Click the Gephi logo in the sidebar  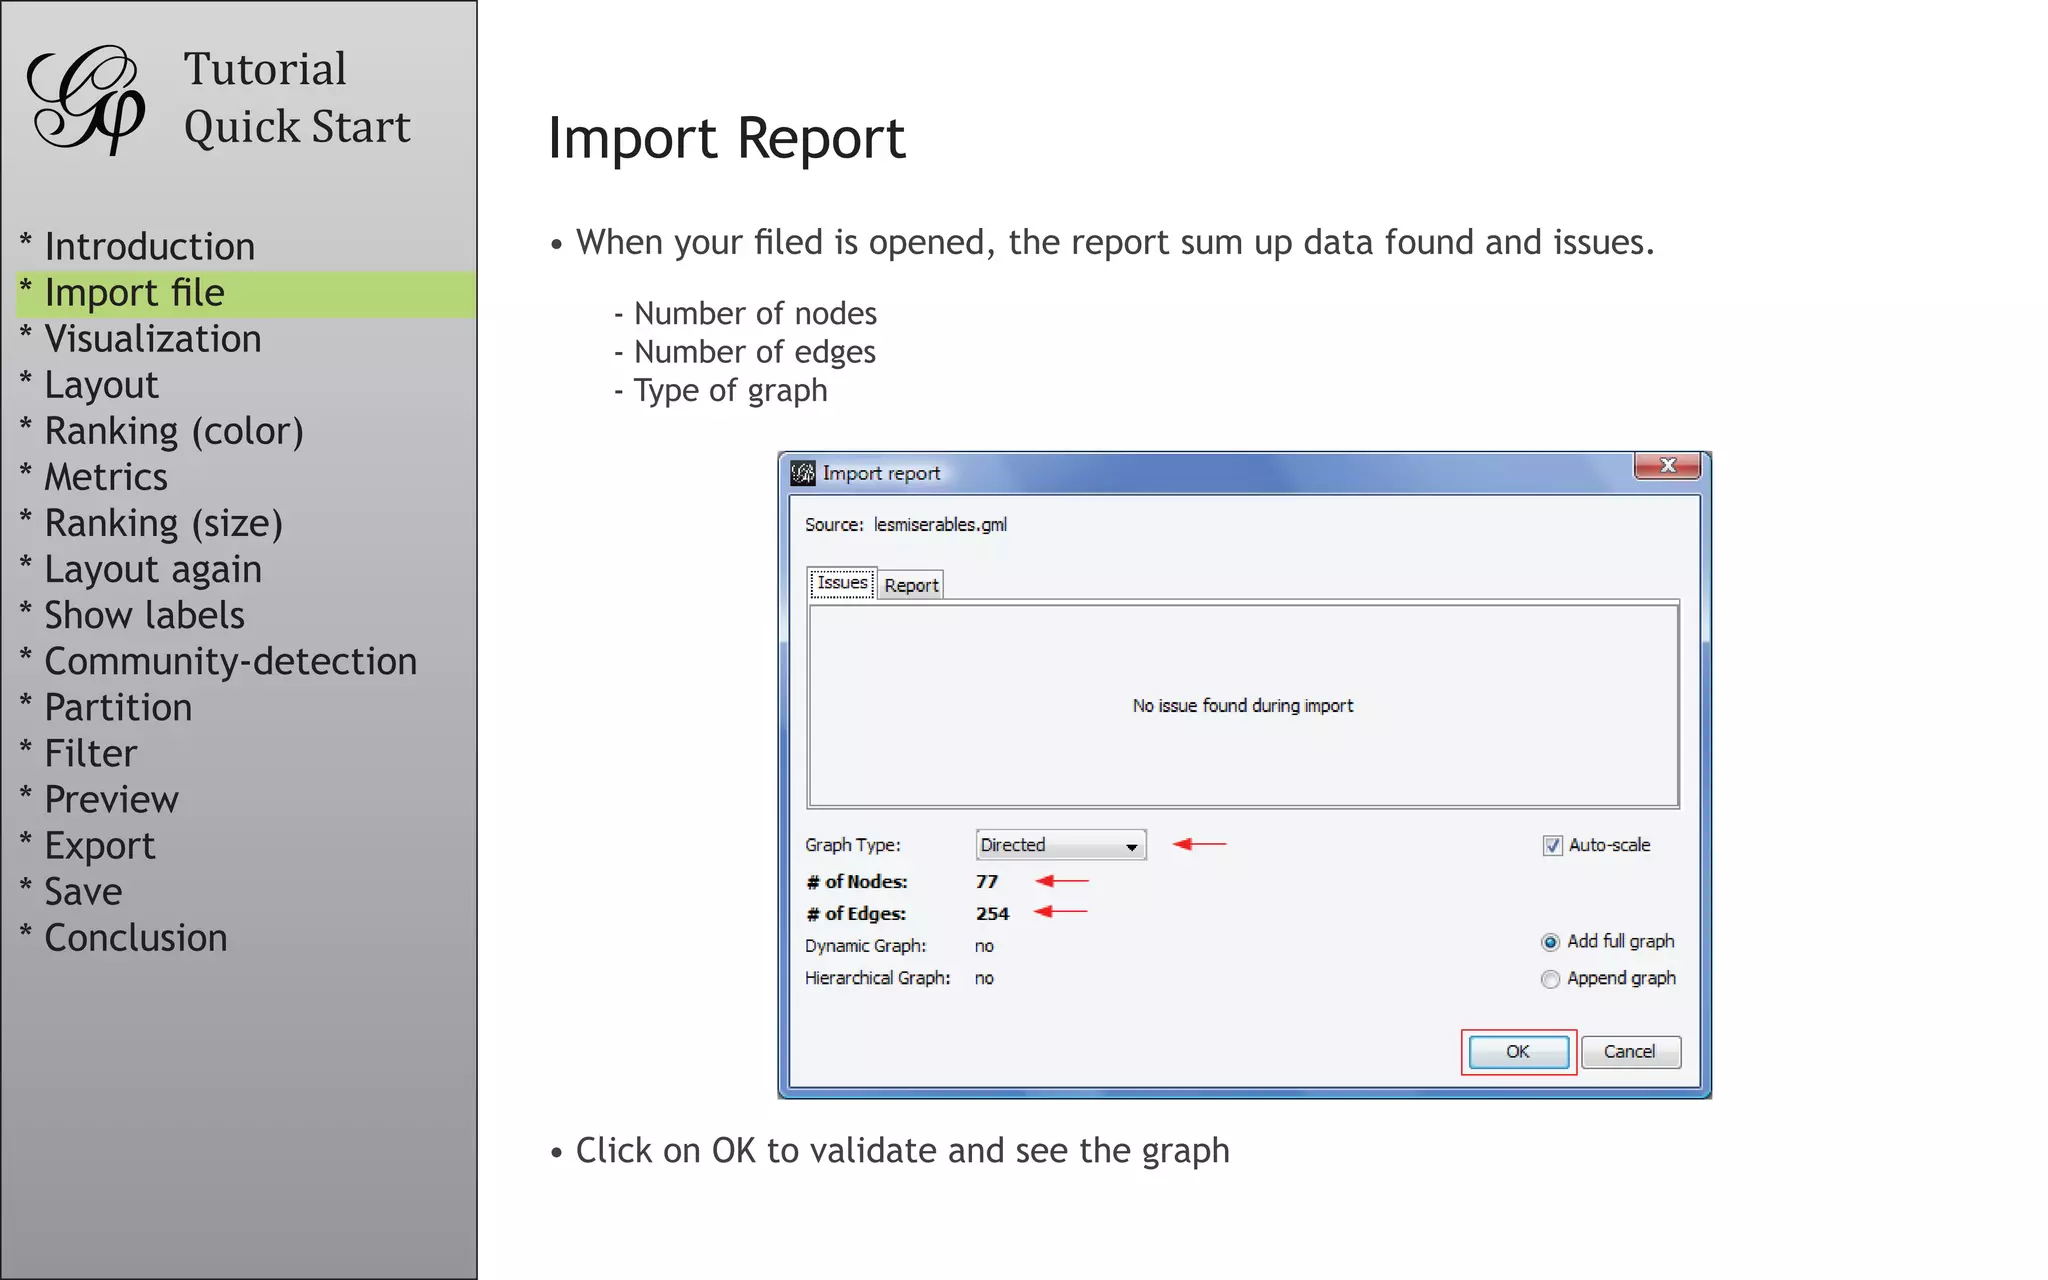click(87, 98)
